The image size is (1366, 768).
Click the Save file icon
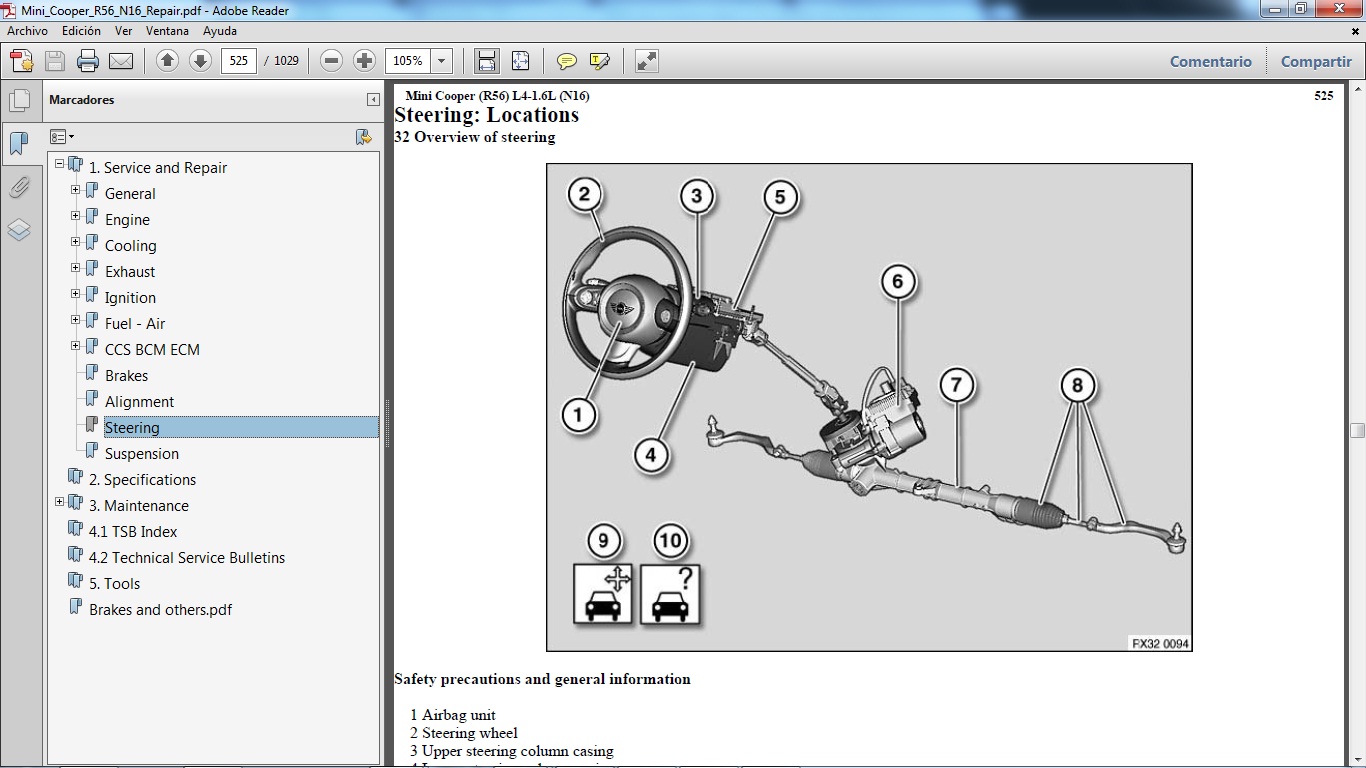[55, 61]
